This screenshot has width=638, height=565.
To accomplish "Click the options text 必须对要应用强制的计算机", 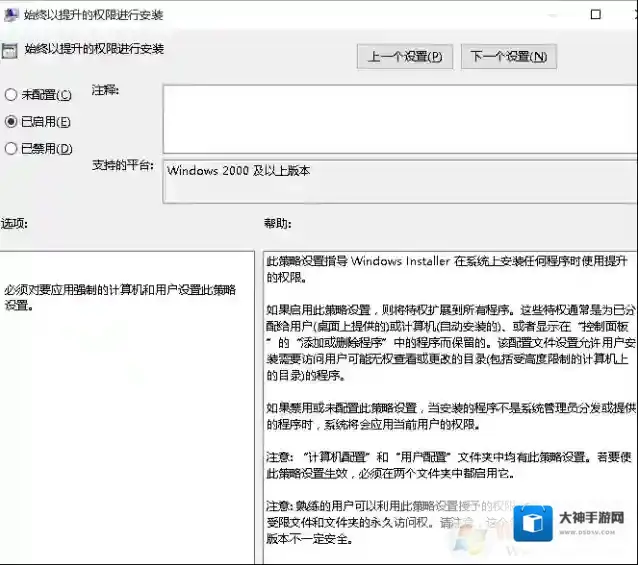I will pyautogui.click(x=120, y=298).
